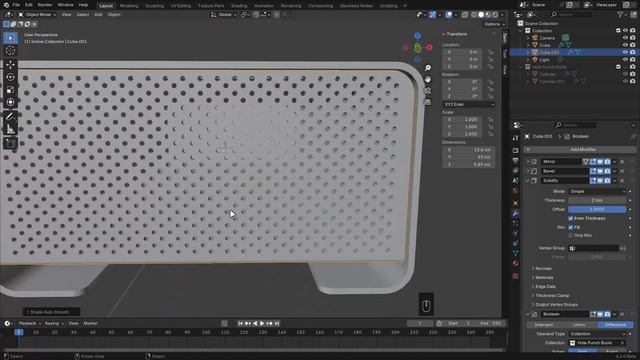640x360 pixels.
Task: Jump to timeline end button
Action: (x=277, y=323)
